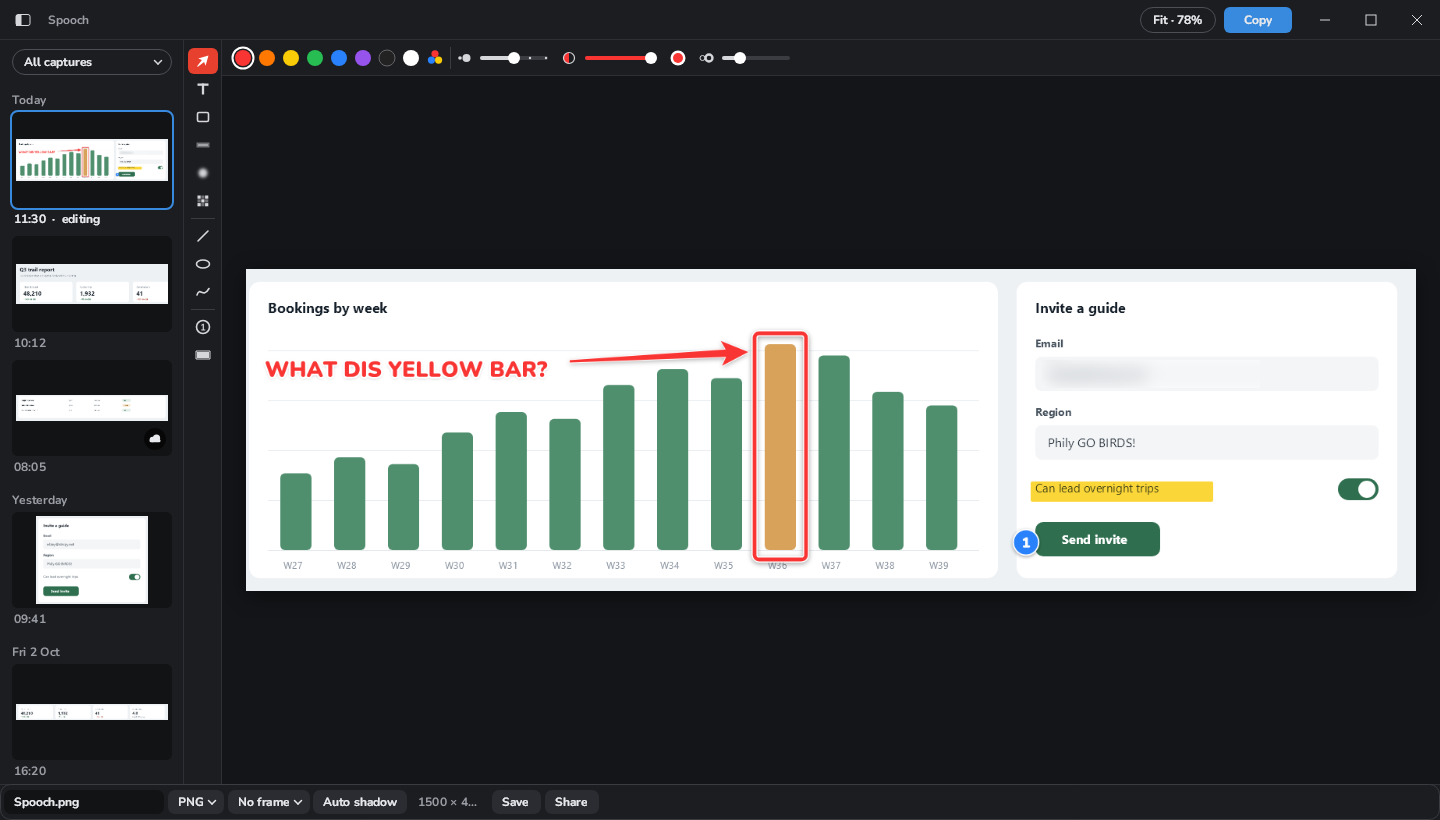Click the rightmost slider after the ring icon

pyautogui.click(x=756, y=58)
